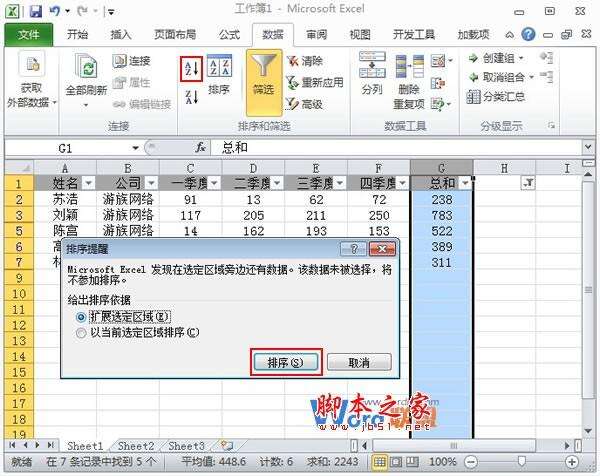Open the 姓名 column filter dropdown
600x476 pixels.
tap(88, 183)
